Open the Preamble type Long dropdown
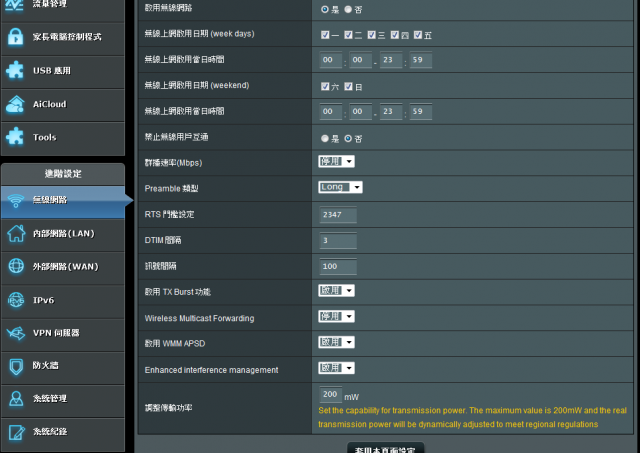The height and width of the screenshot is (453, 640). pyautogui.click(x=340, y=187)
